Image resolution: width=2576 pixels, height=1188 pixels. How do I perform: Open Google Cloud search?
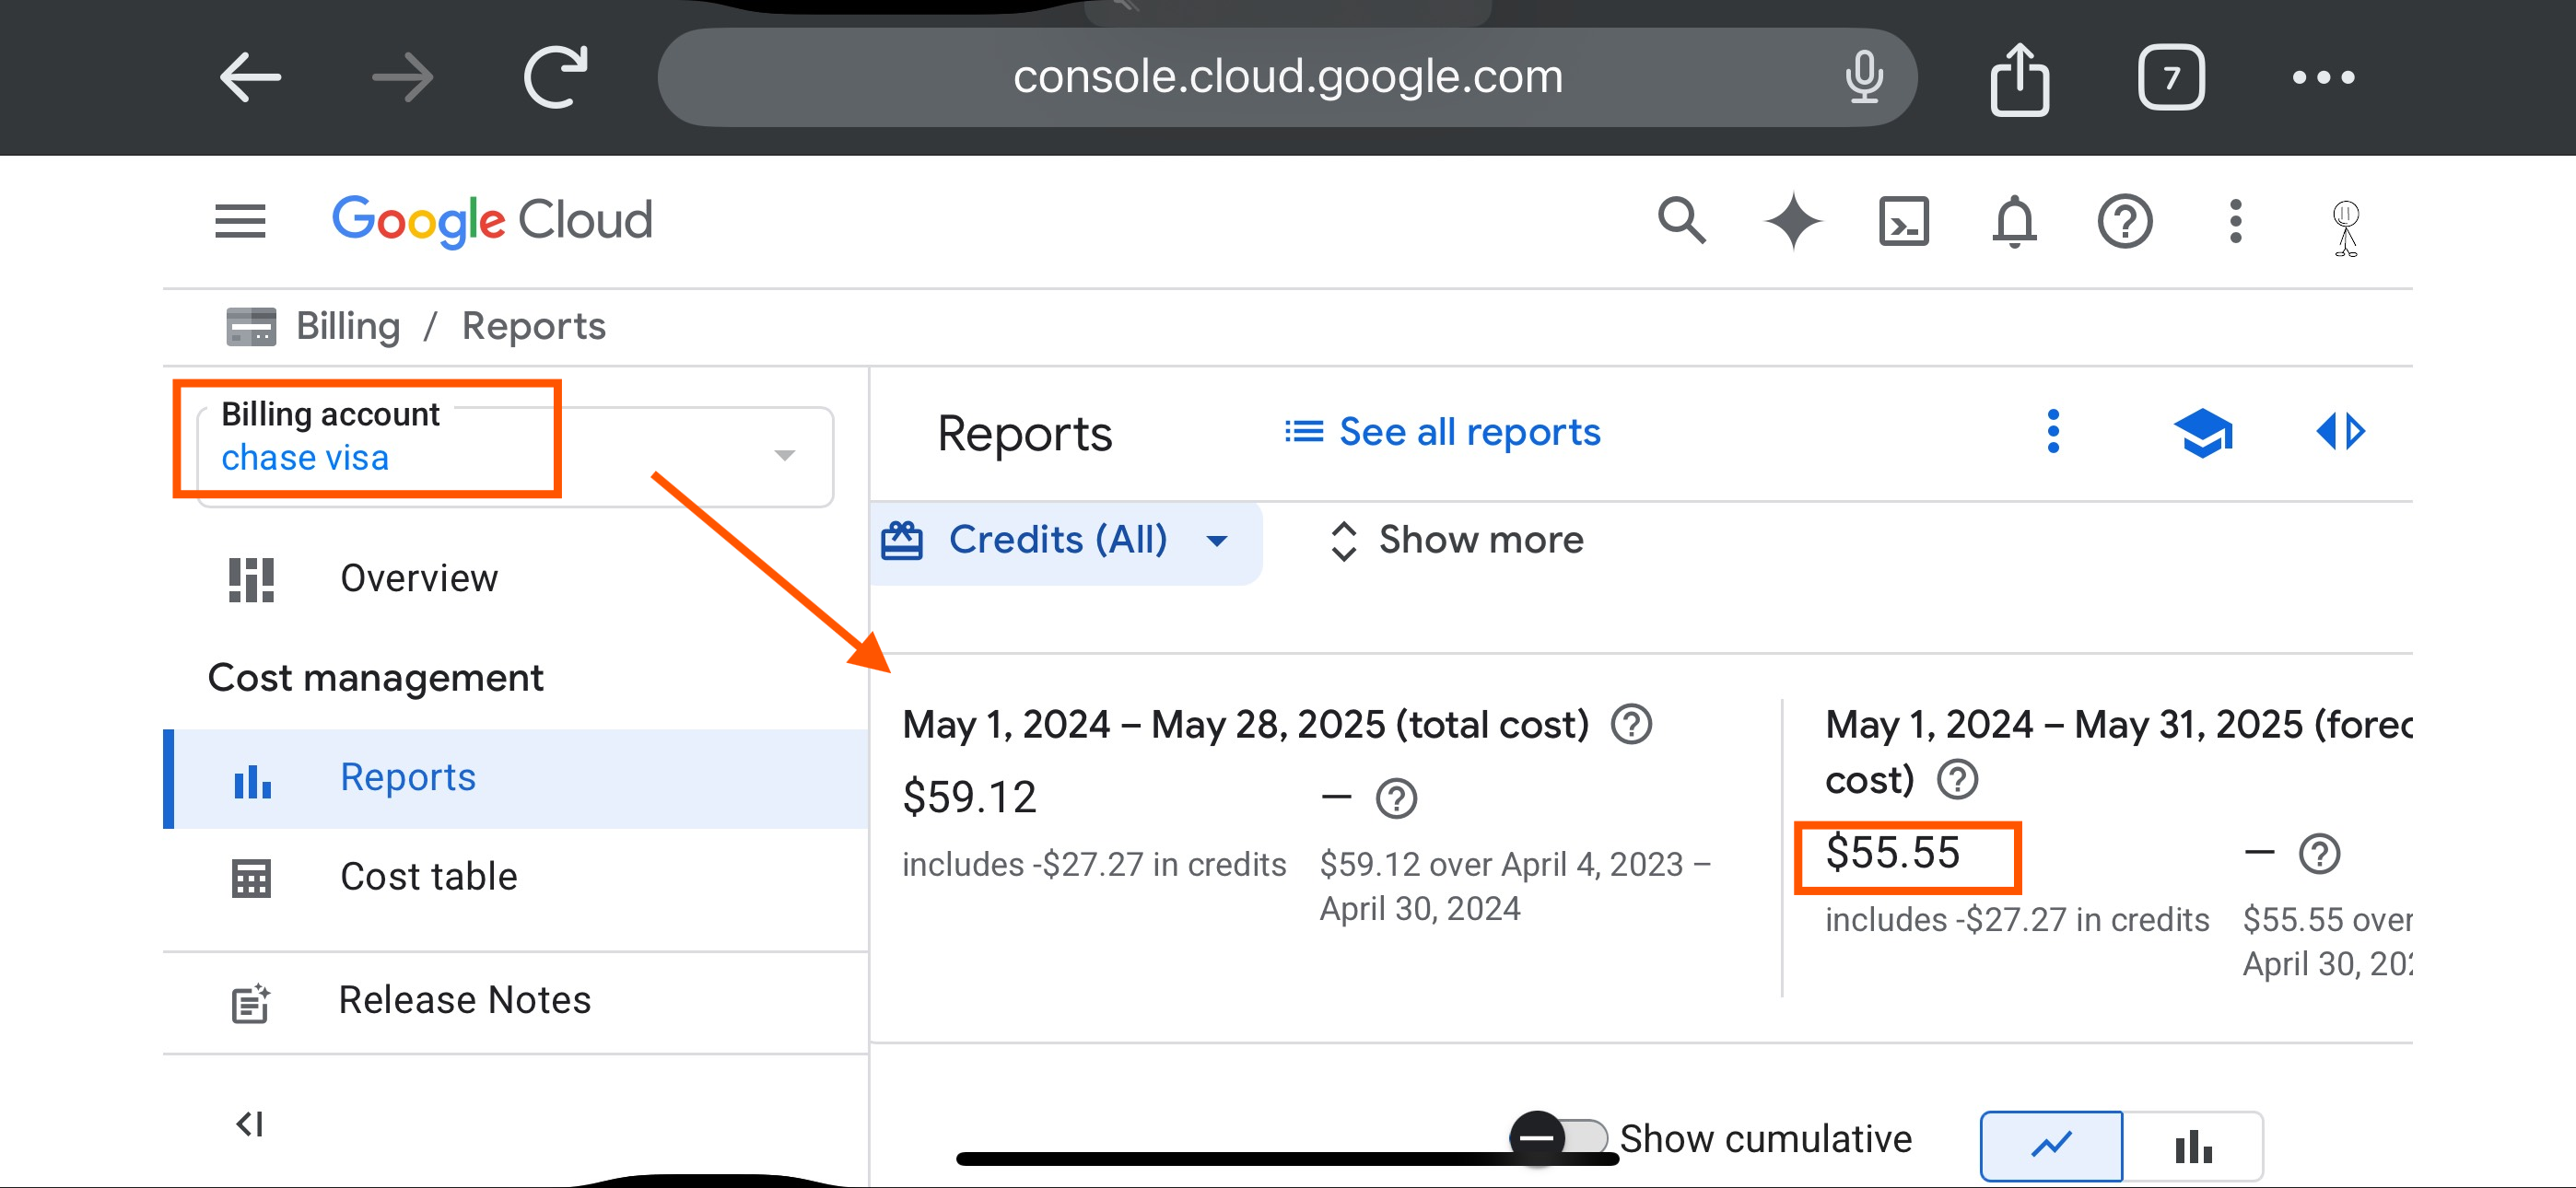1681,221
